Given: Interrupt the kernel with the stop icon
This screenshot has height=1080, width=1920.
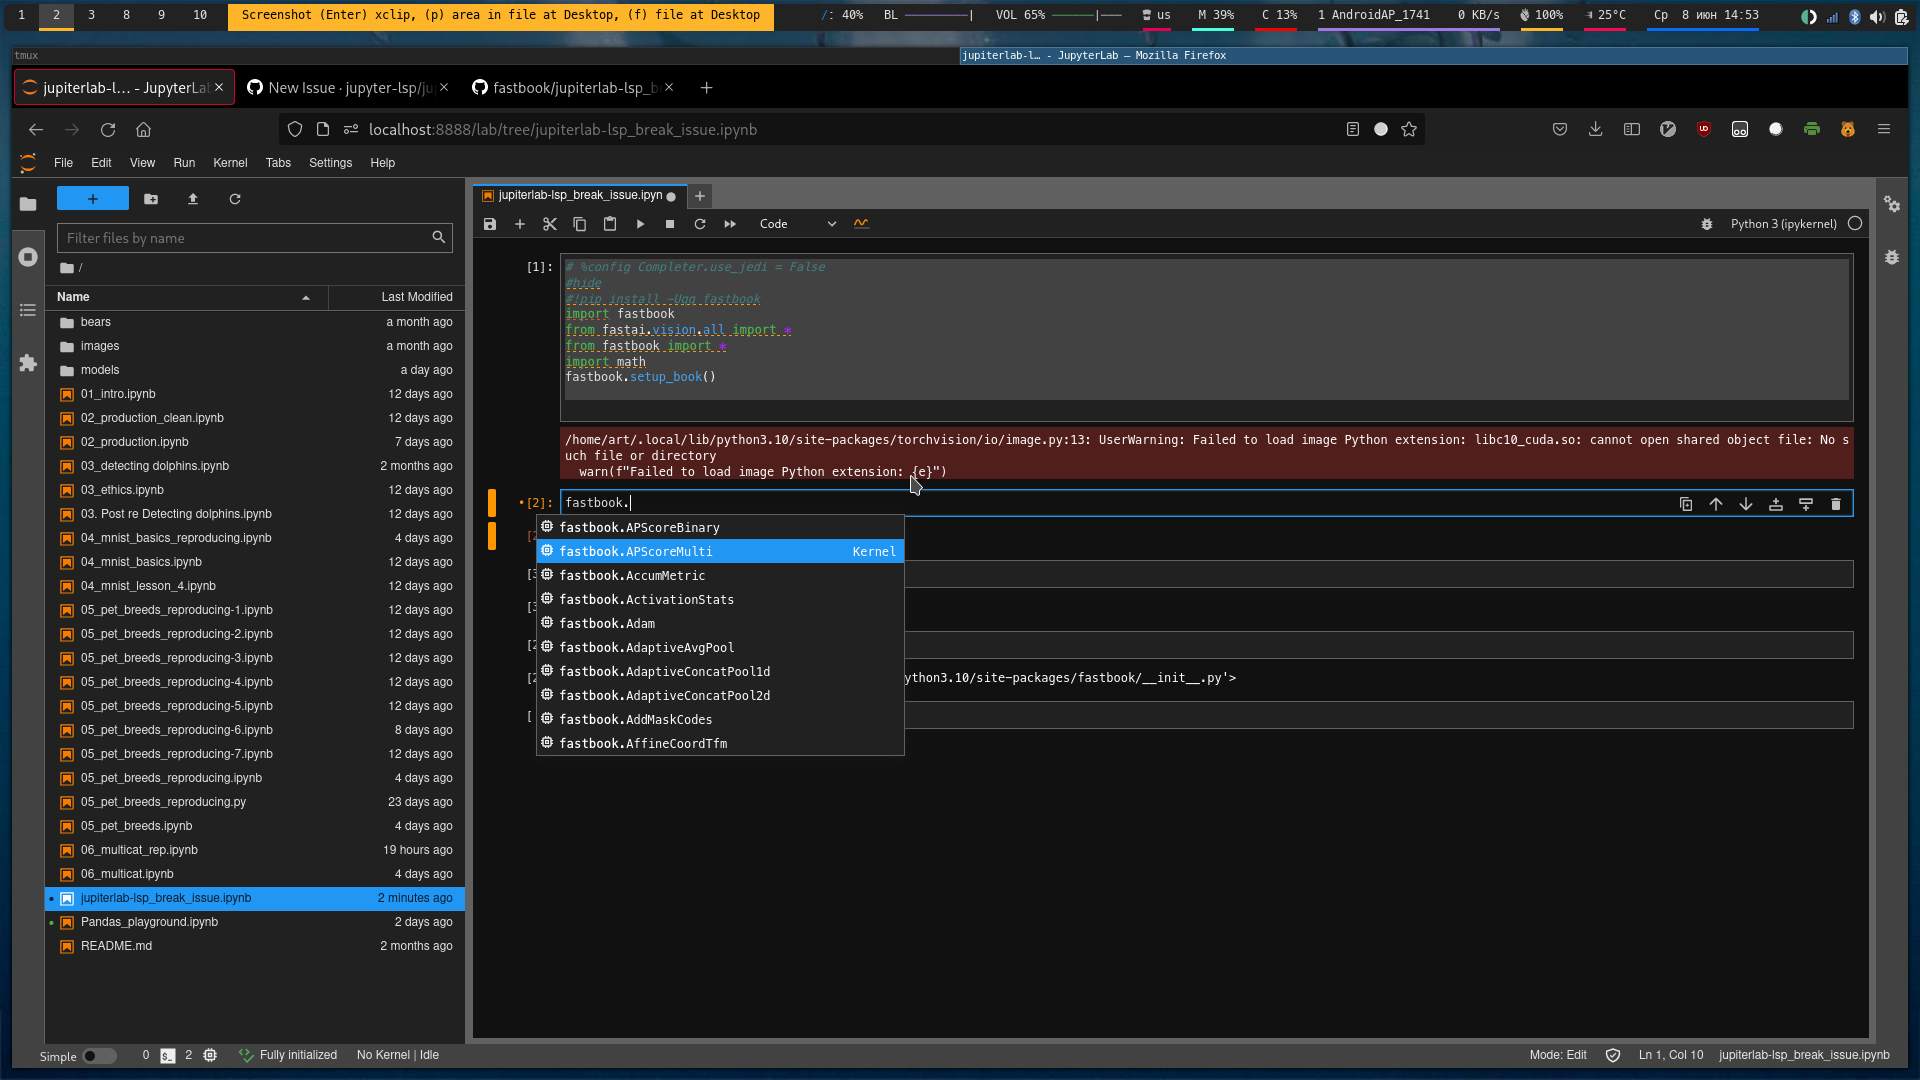Looking at the screenshot, I should click(x=670, y=224).
